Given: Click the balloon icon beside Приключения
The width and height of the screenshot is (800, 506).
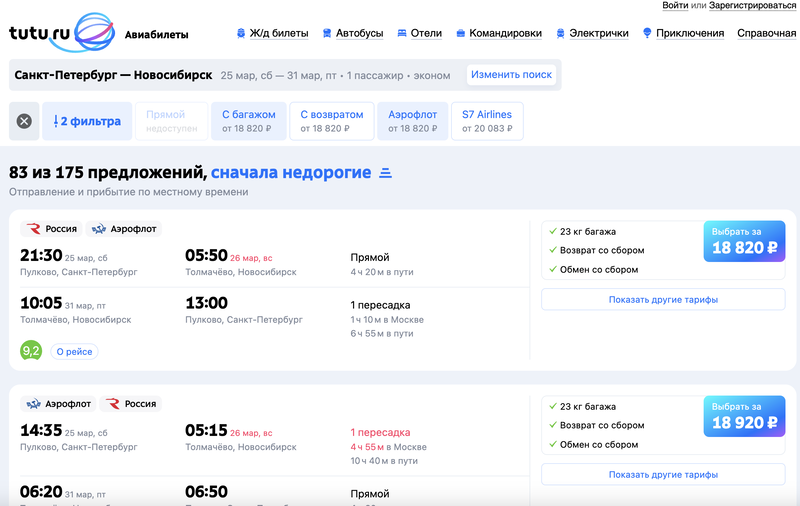Looking at the screenshot, I should pos(647,33).
